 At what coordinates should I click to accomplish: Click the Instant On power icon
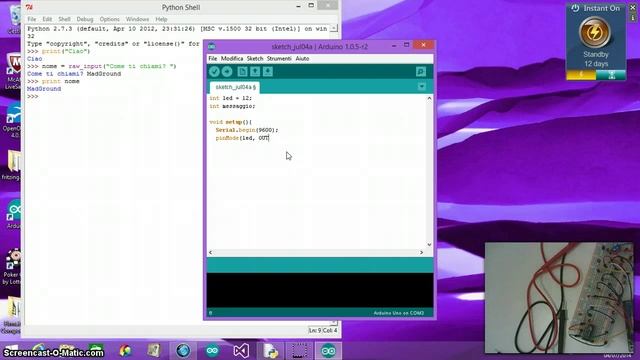point(575,8)
